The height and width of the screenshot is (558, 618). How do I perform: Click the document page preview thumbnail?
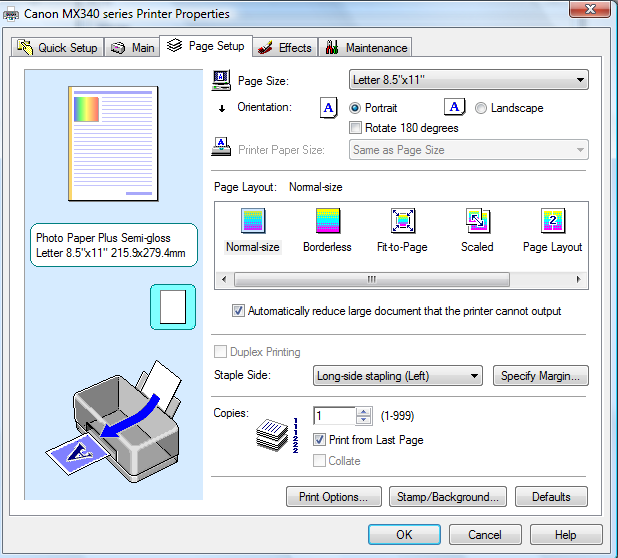[x=113, y=143]
